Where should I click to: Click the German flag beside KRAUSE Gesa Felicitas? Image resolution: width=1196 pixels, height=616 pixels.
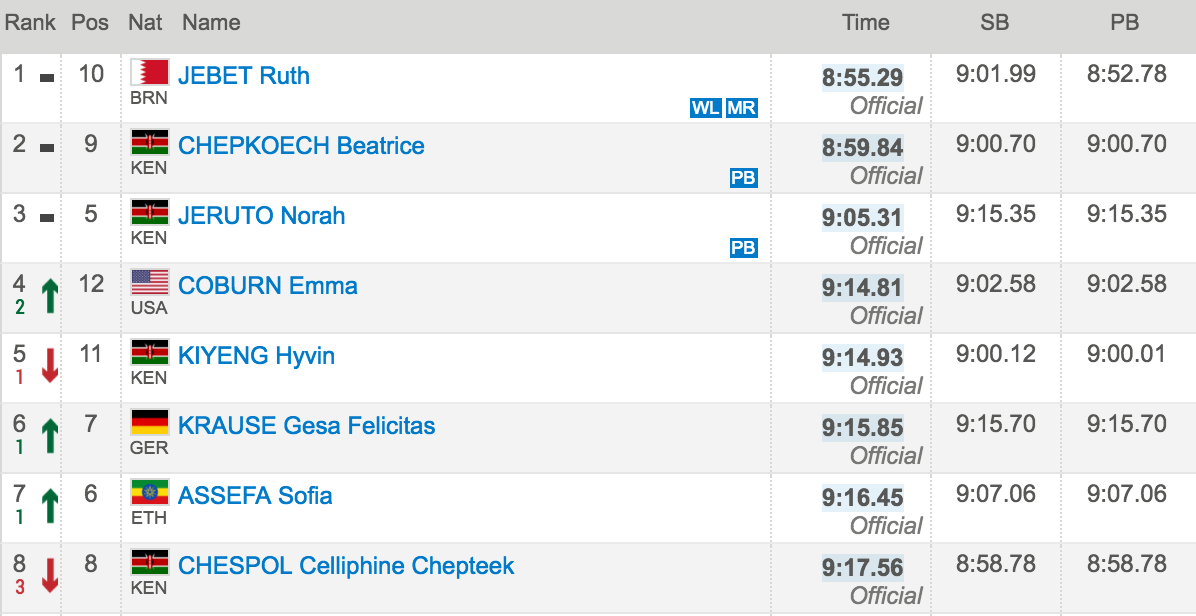pyautogui.click(x=150, y=423)
